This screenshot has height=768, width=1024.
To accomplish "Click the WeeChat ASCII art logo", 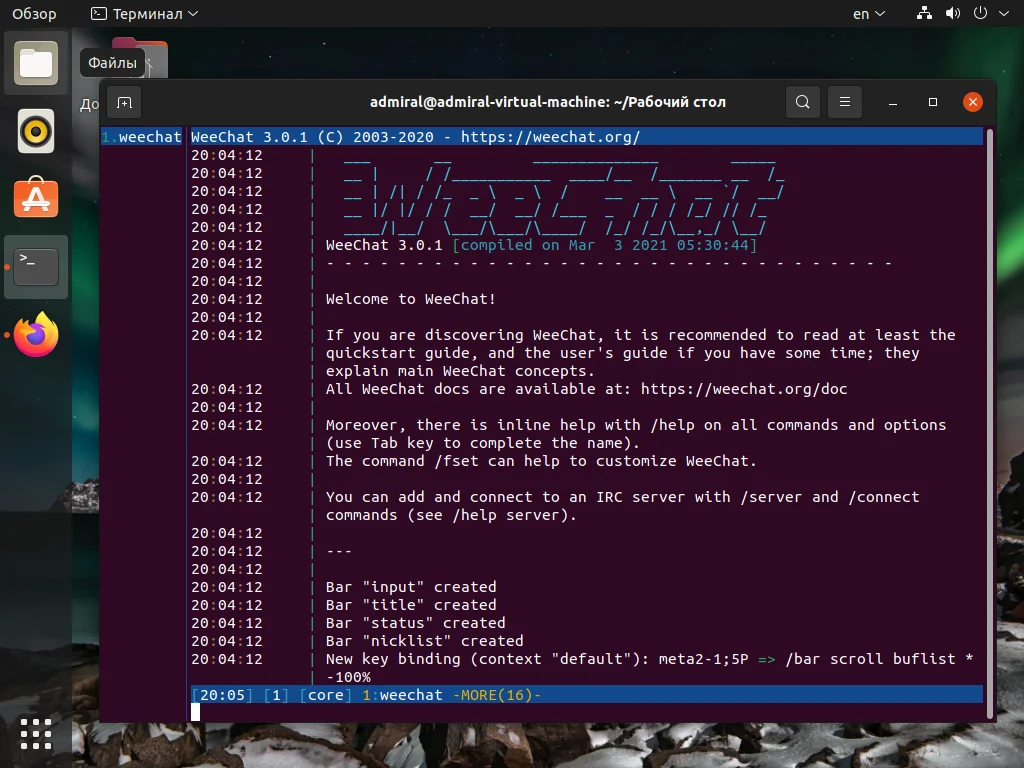I will click(563, 195).
